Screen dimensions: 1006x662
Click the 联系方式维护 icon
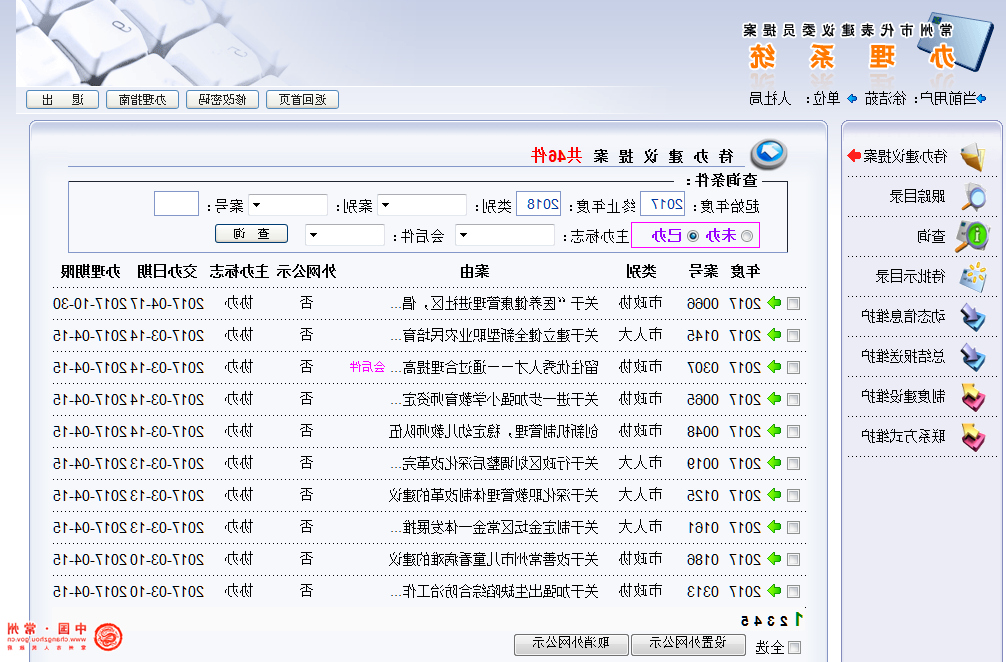[x=973, y=437]
